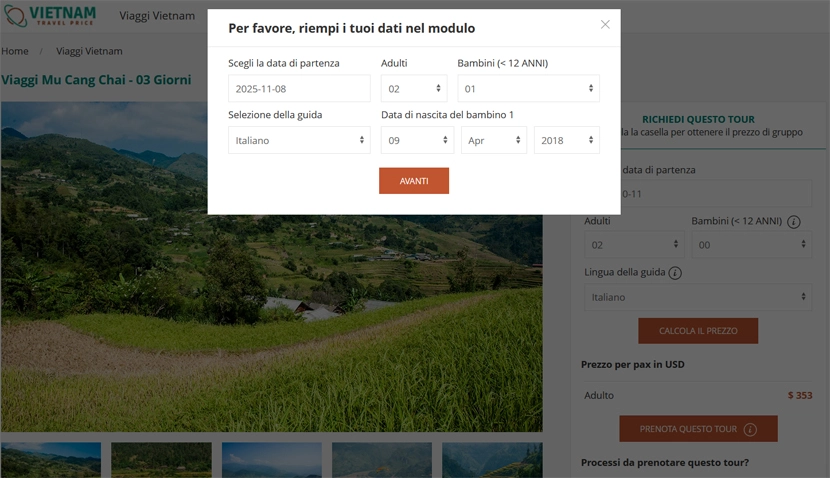The image size is (830, 478).
Task: Click info icon next to Lingua della guida
Action: (x=675, y=273)
